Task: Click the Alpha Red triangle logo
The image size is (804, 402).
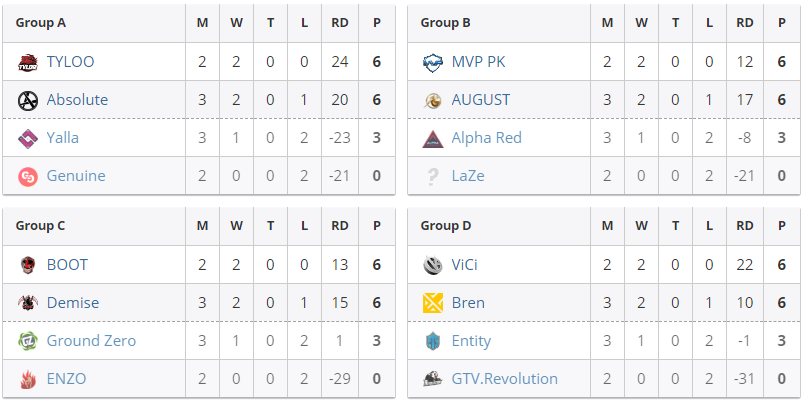Action: pyautogui.click(x=433, y=138)
